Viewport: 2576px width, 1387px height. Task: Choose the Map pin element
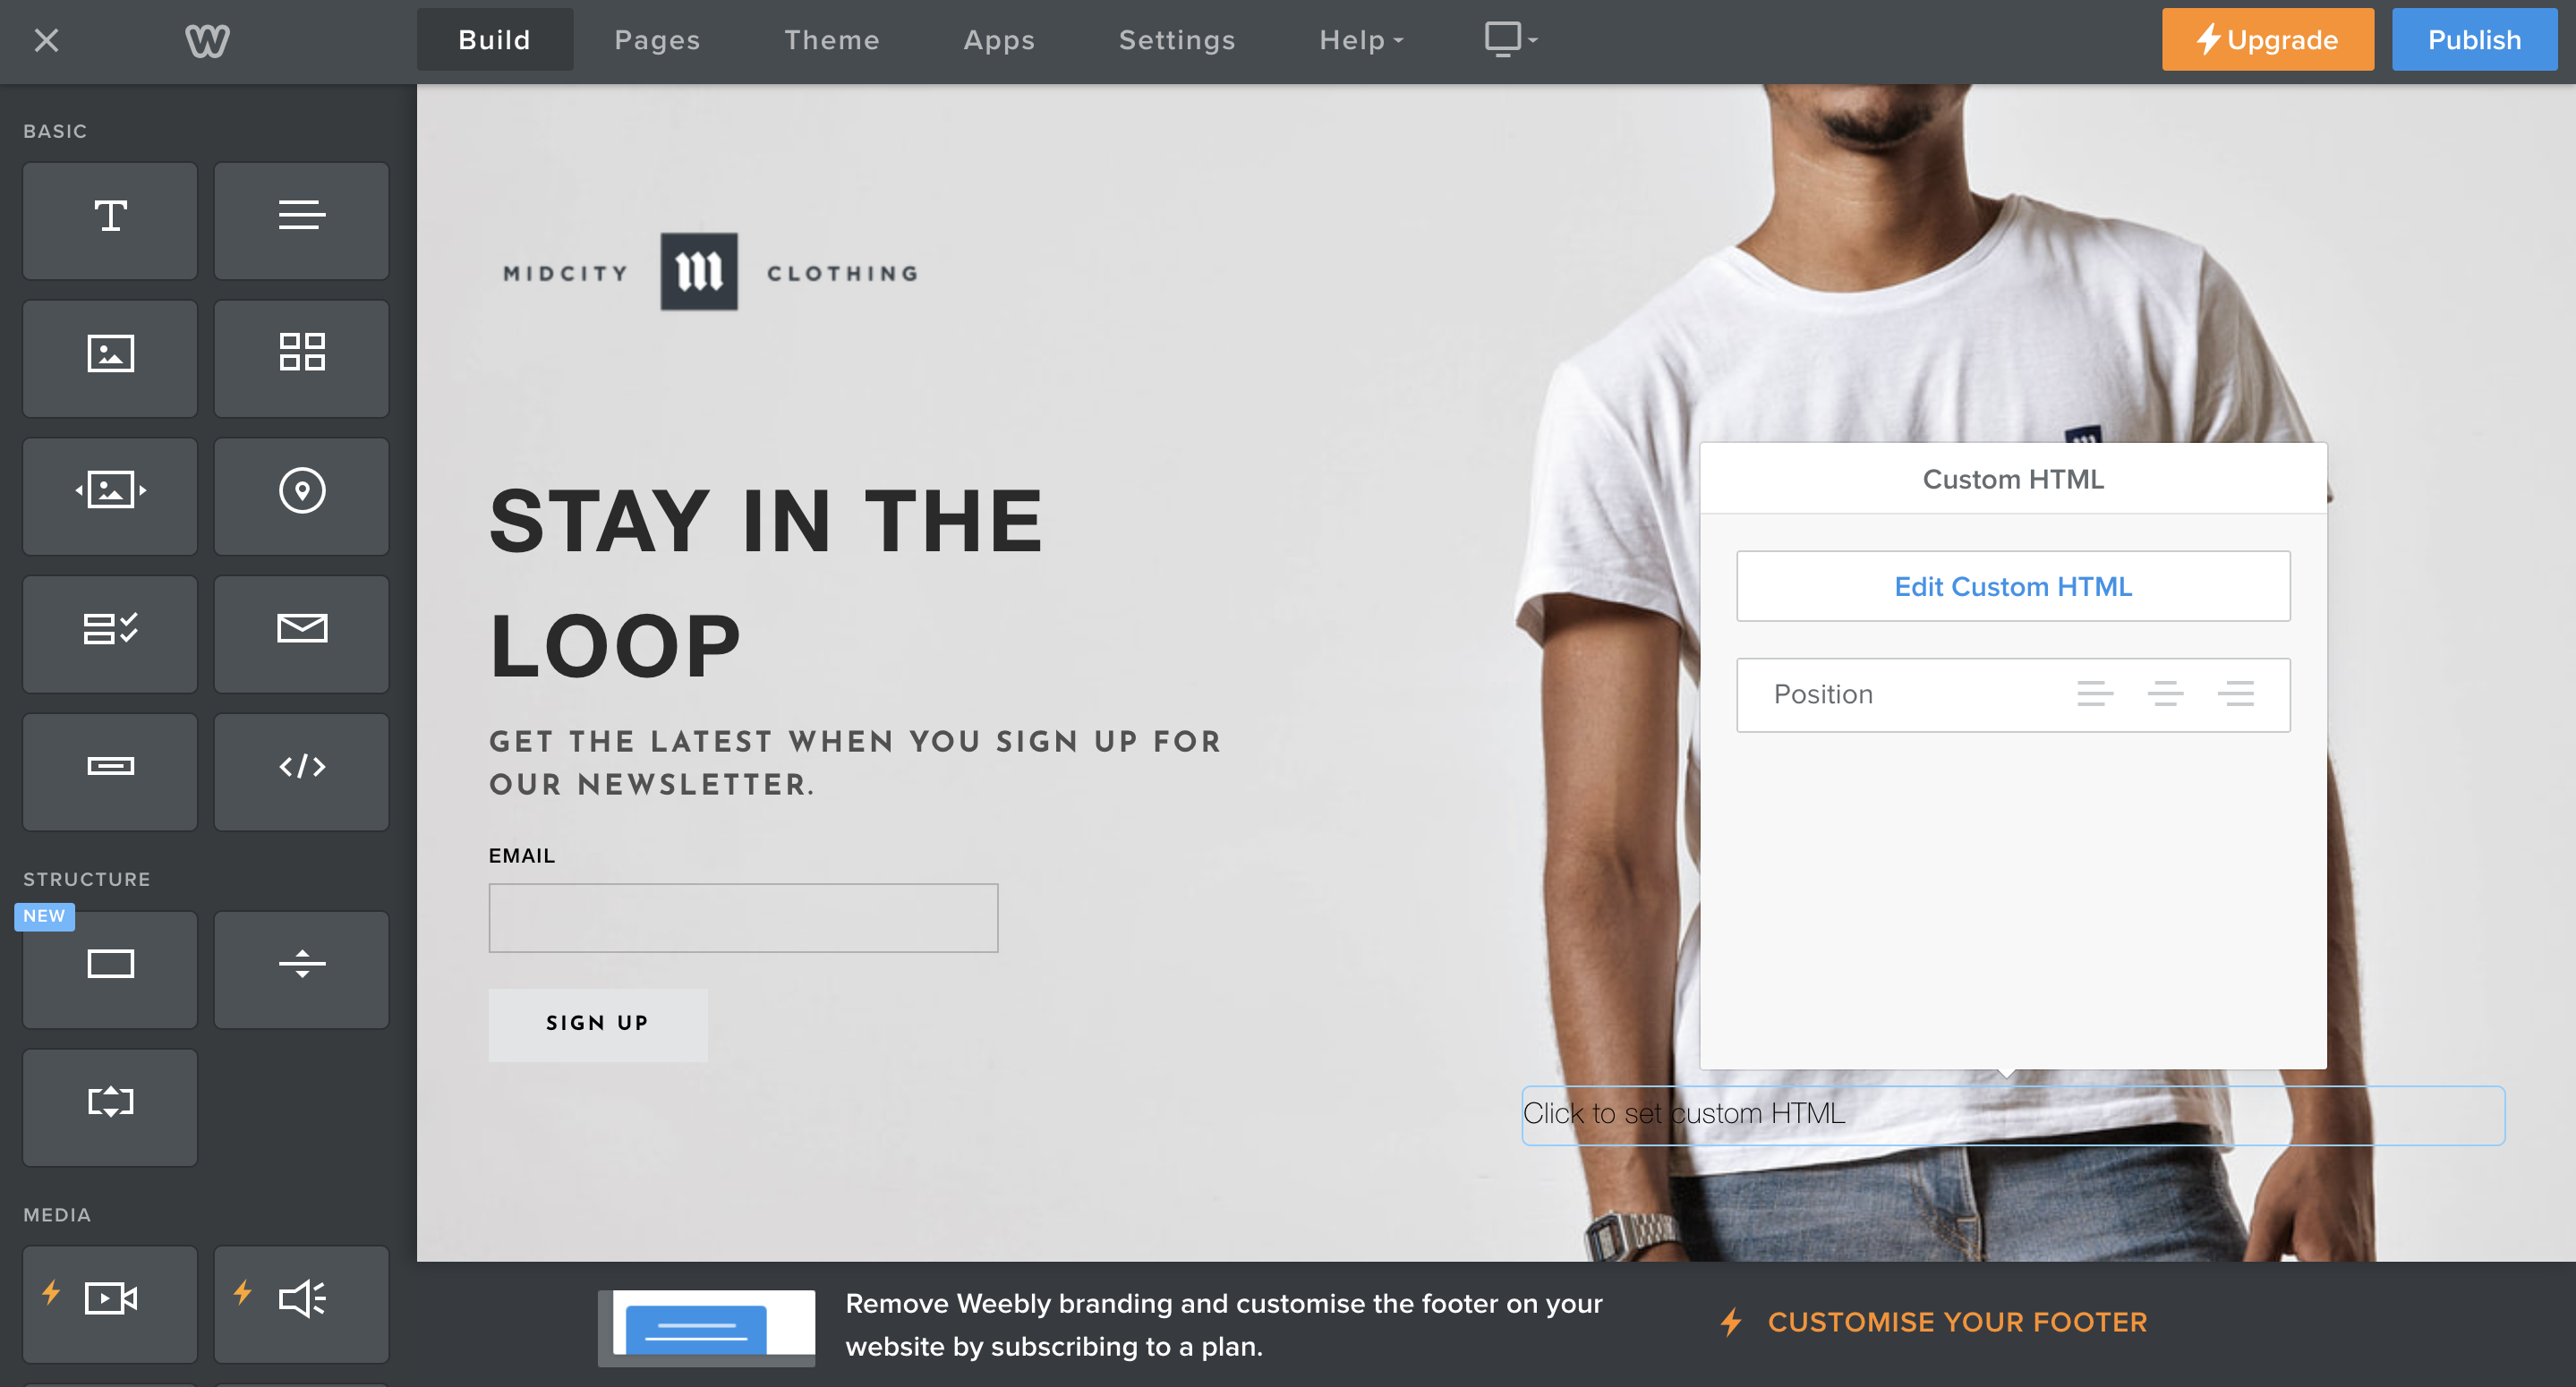point(301,495)
